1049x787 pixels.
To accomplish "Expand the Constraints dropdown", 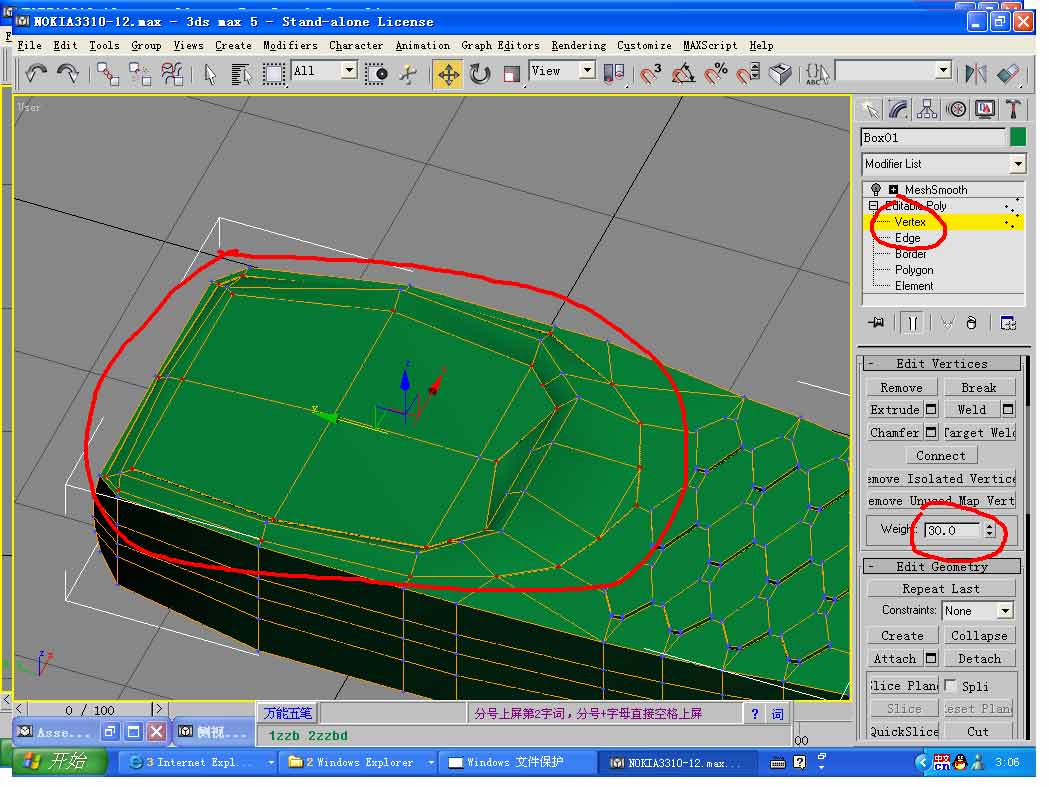I will [1004, 610].
